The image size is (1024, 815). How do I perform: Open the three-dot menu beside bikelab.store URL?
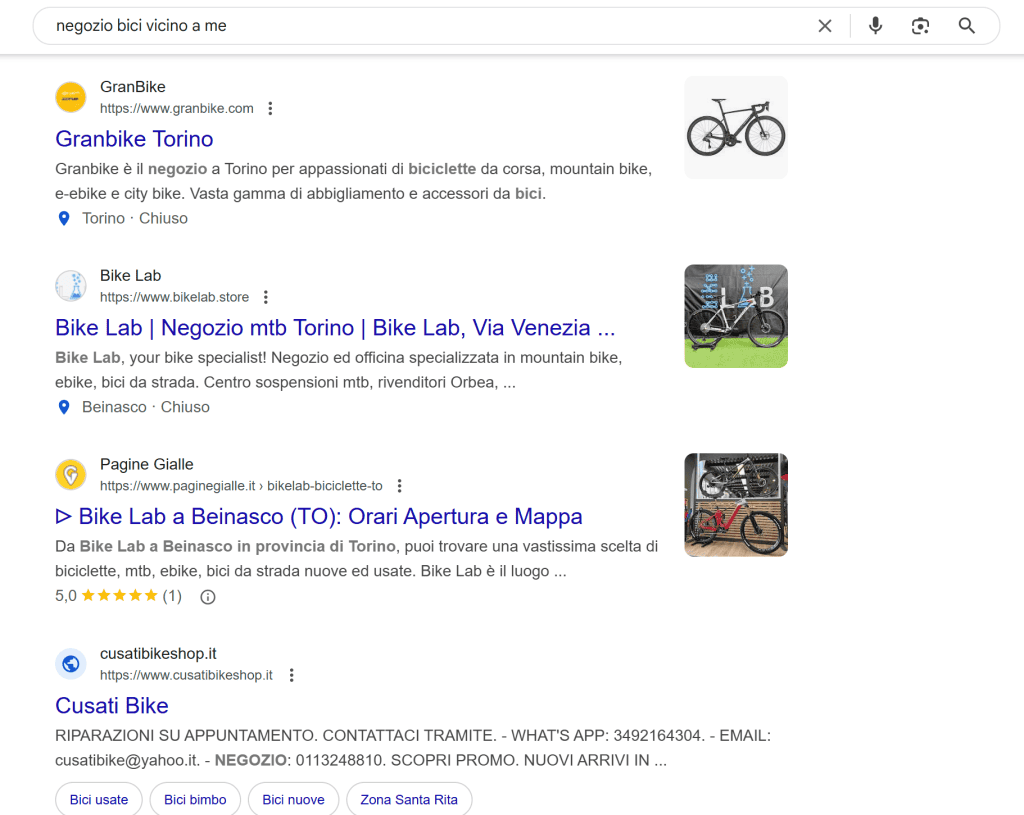[x=266, y=297]
